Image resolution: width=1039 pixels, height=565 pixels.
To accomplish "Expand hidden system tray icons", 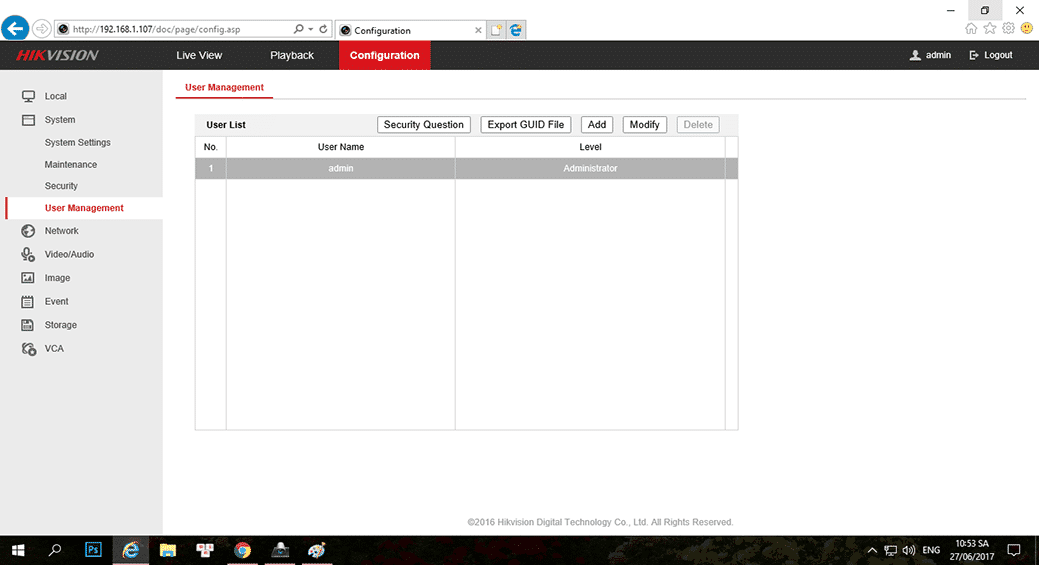I will 872,550.
